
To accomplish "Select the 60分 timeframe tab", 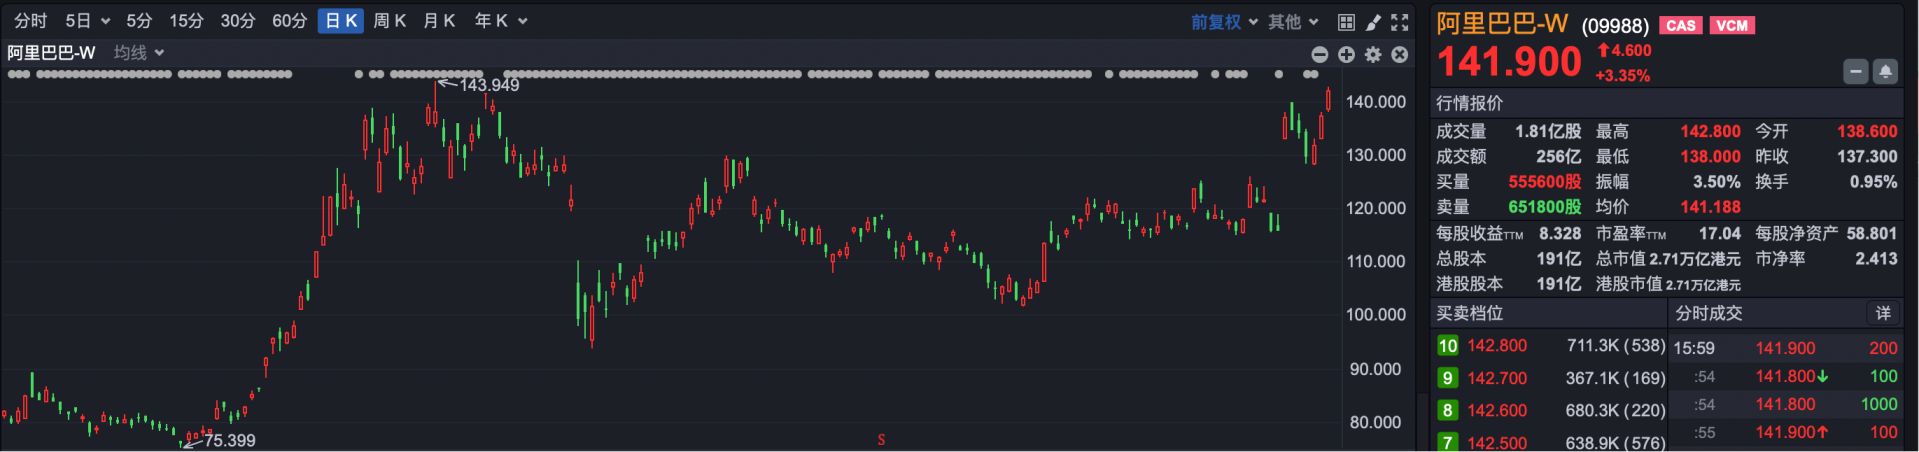I will (289, 21).
